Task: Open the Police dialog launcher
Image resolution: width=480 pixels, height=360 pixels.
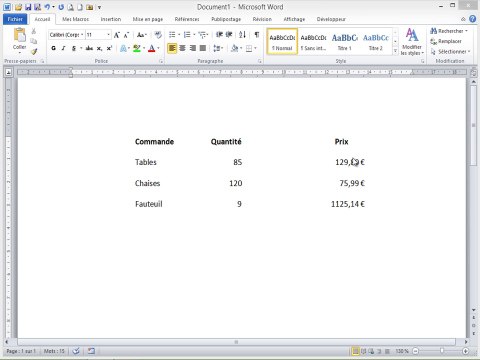Action: pyautogui.click(x=161, y=61)
